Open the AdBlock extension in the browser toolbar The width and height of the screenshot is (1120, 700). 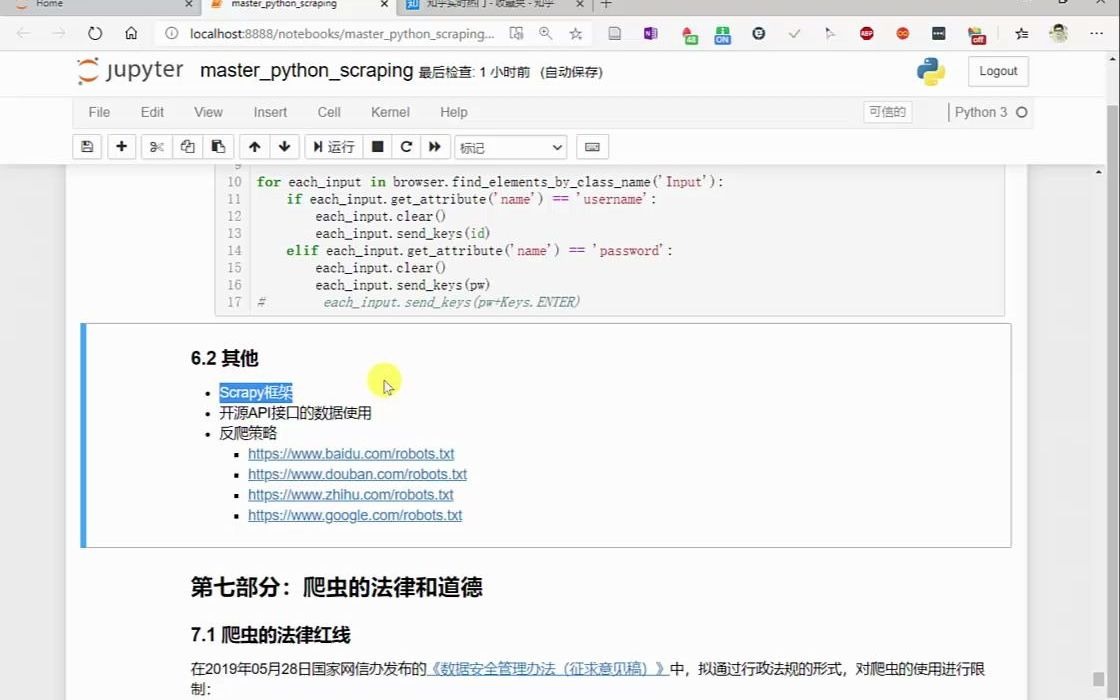coord(866,33)
